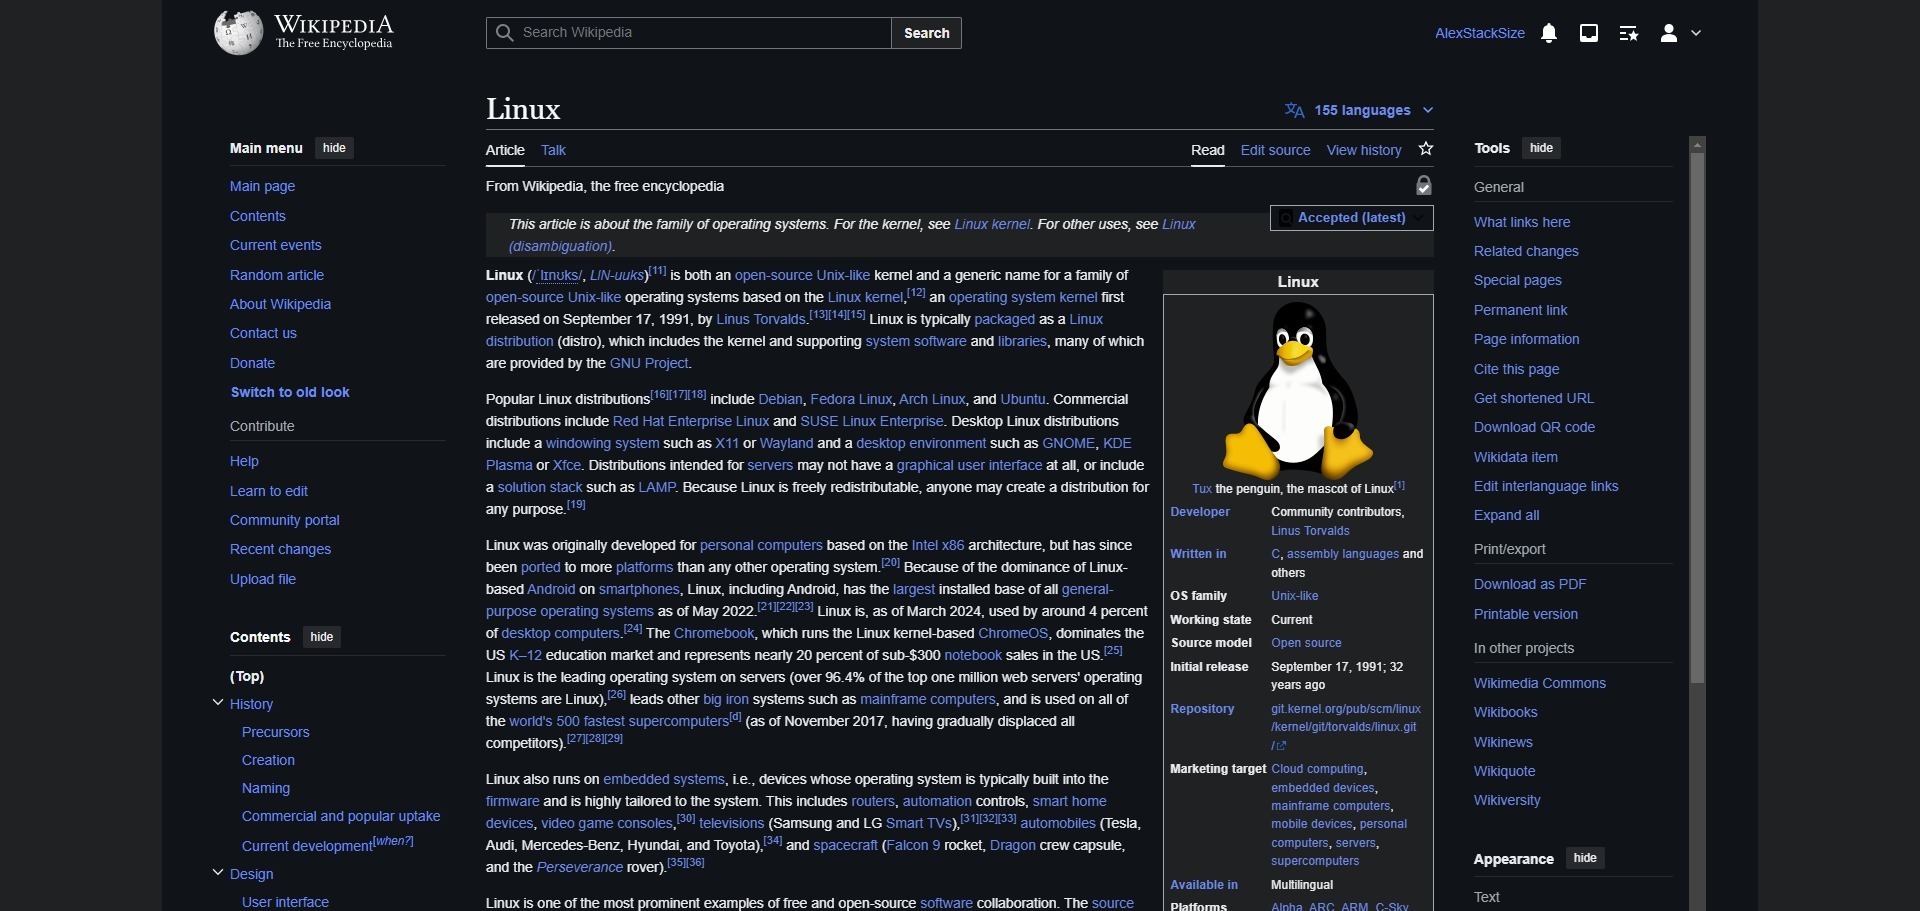Hide the Contents sidebar
Image resolution: width=1920 pixels, height=911 pixels.
pyautogui.click(x=321, y=637)
